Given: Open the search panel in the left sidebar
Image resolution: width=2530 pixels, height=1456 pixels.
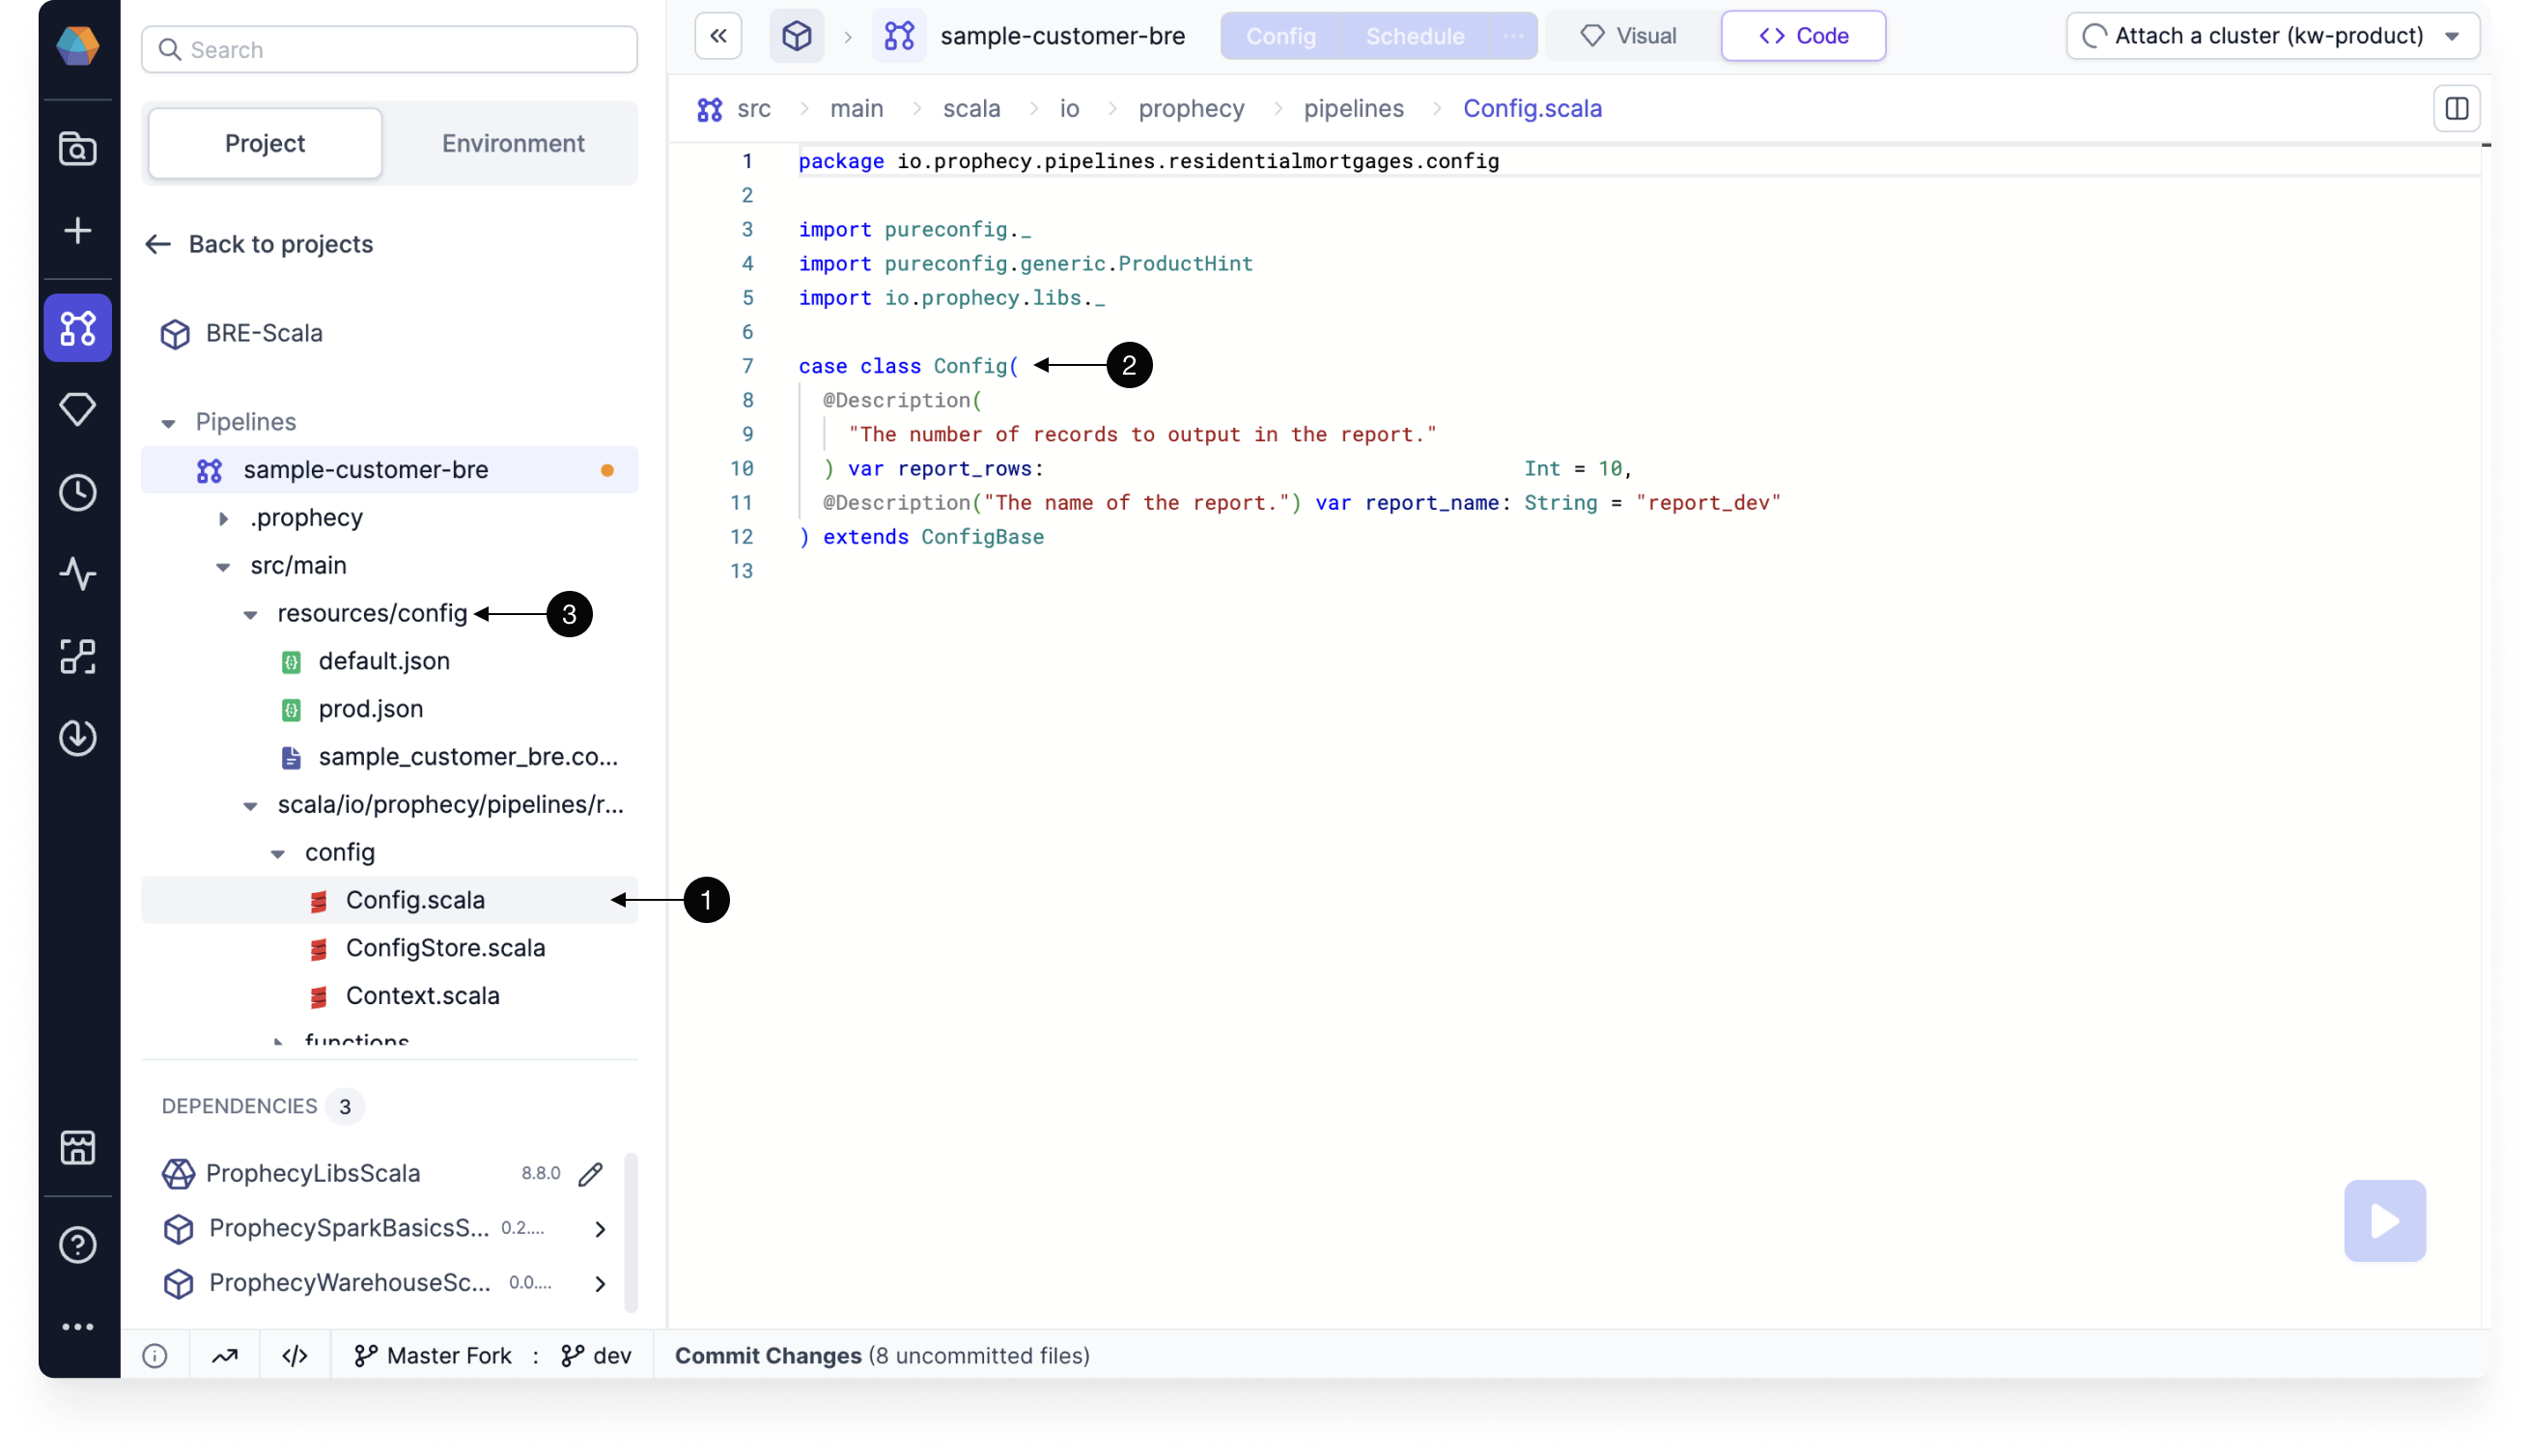Looking at the screenshot, I should click(x=78, y=148).
